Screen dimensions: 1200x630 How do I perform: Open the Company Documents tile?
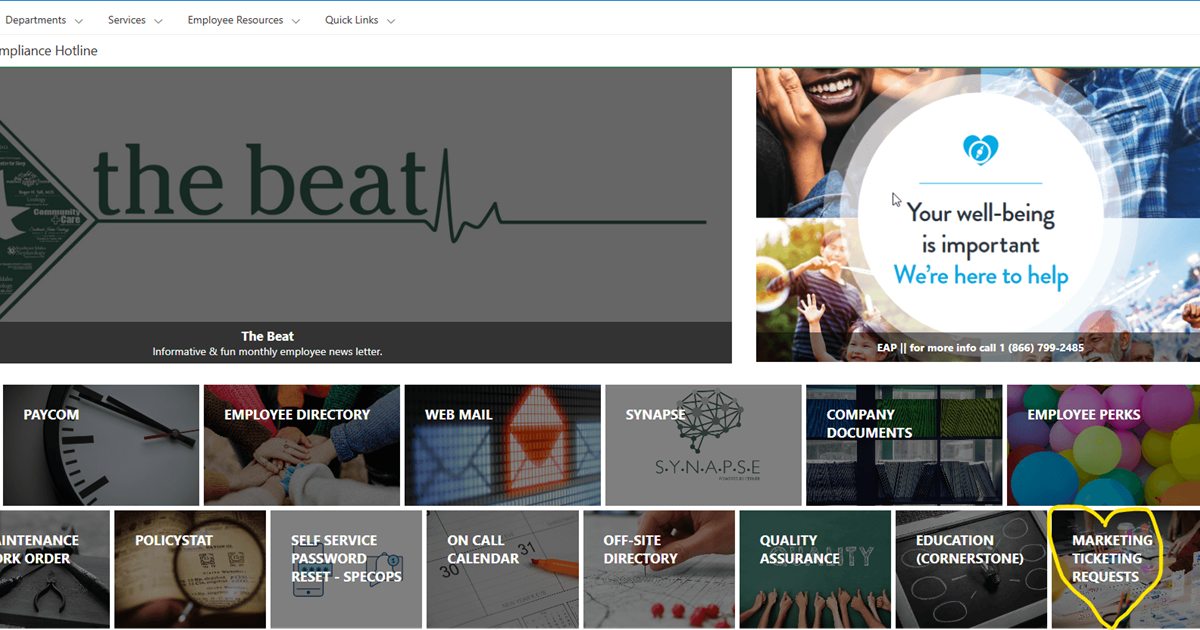pyautogui.click(x=904, y=445)
